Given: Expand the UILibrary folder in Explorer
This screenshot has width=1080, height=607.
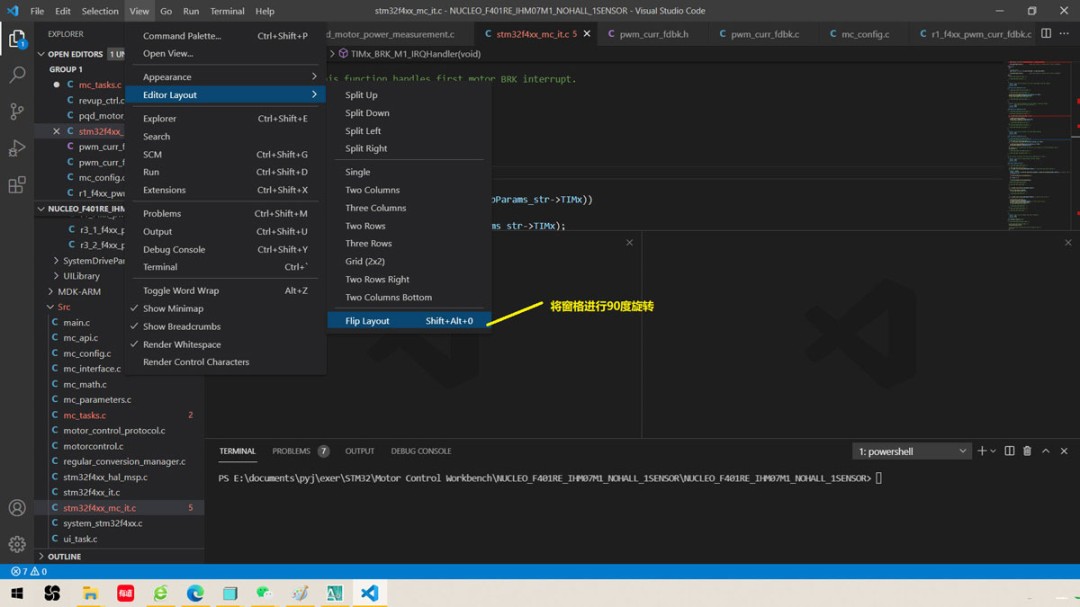Looking at the screenshot, I should [80, 275].
